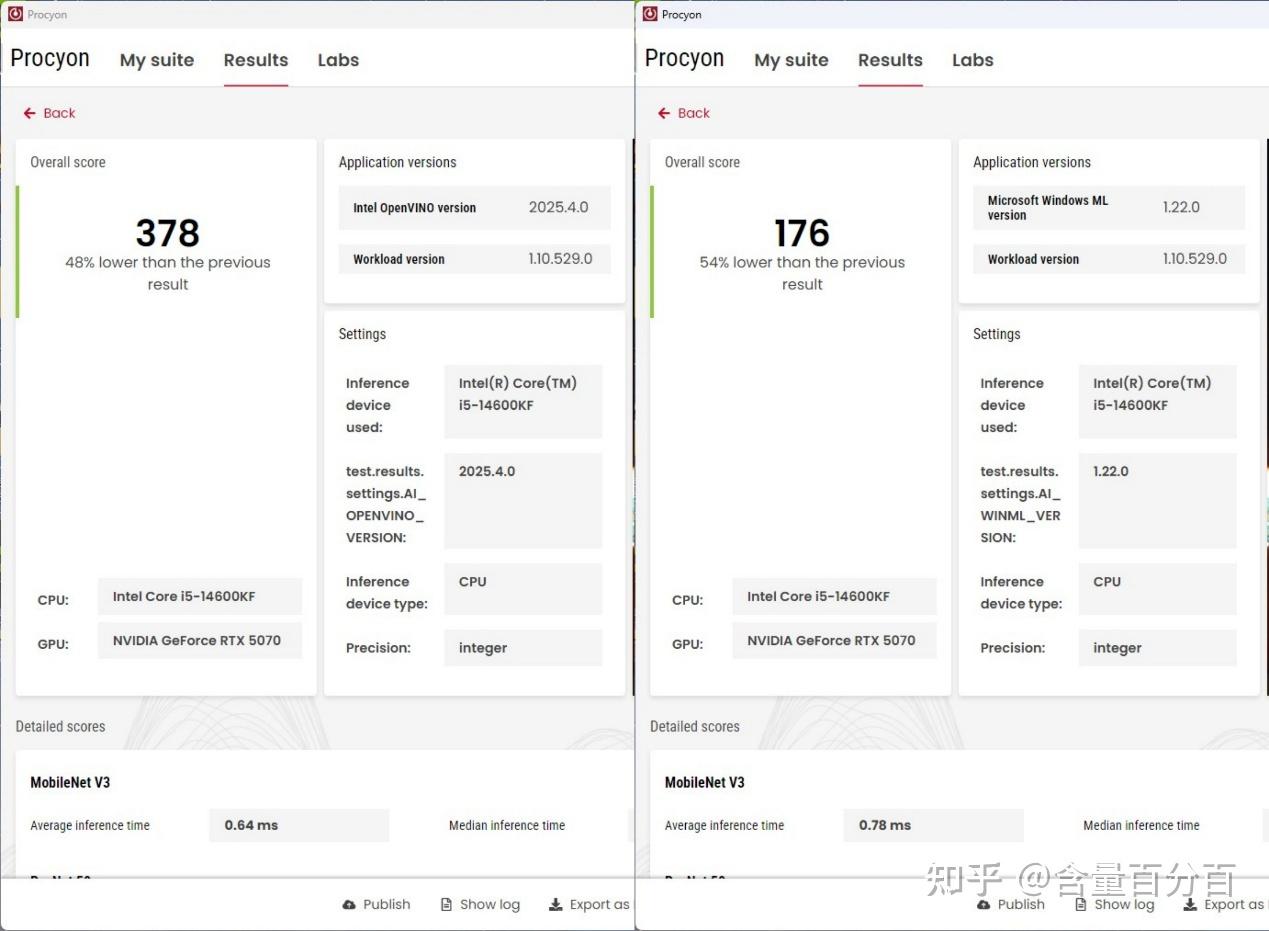Viewport: 1269px width, 931px height.
Task: Click Procyon logo text in left window
Action: 50,58
